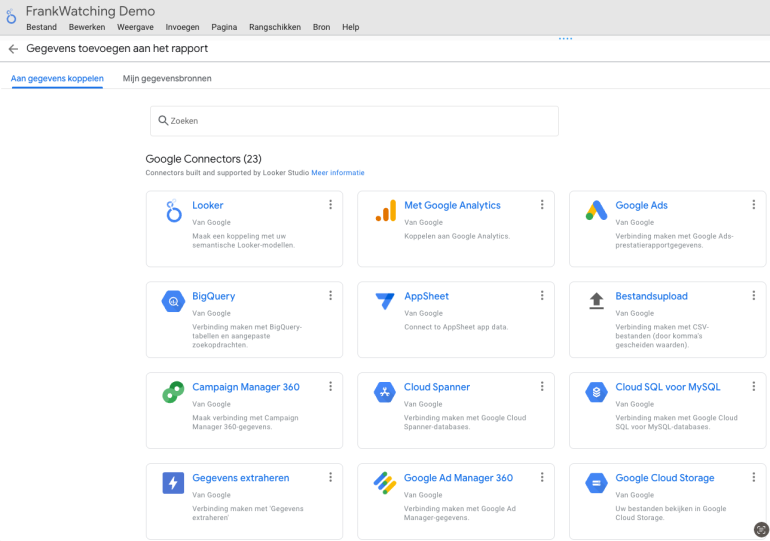Open more options for BigQuery card
The image size is (770, 541).
[x=330, y=296]
